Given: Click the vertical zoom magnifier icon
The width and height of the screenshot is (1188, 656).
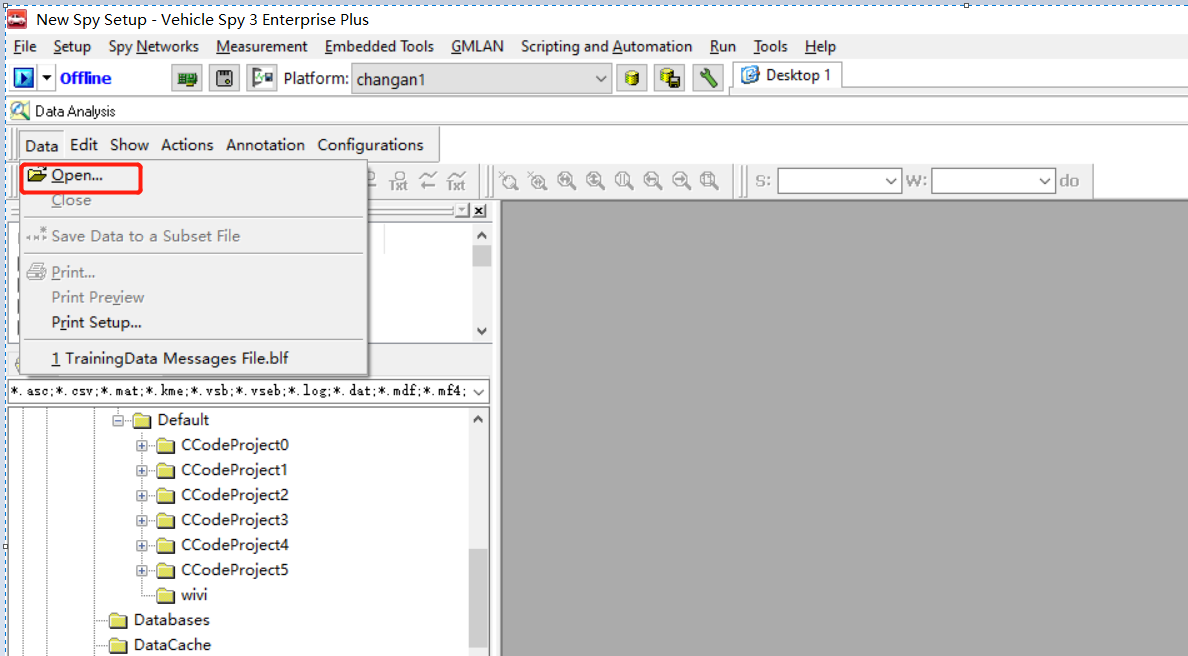Looking at the screenshot, I should (595, 180).
